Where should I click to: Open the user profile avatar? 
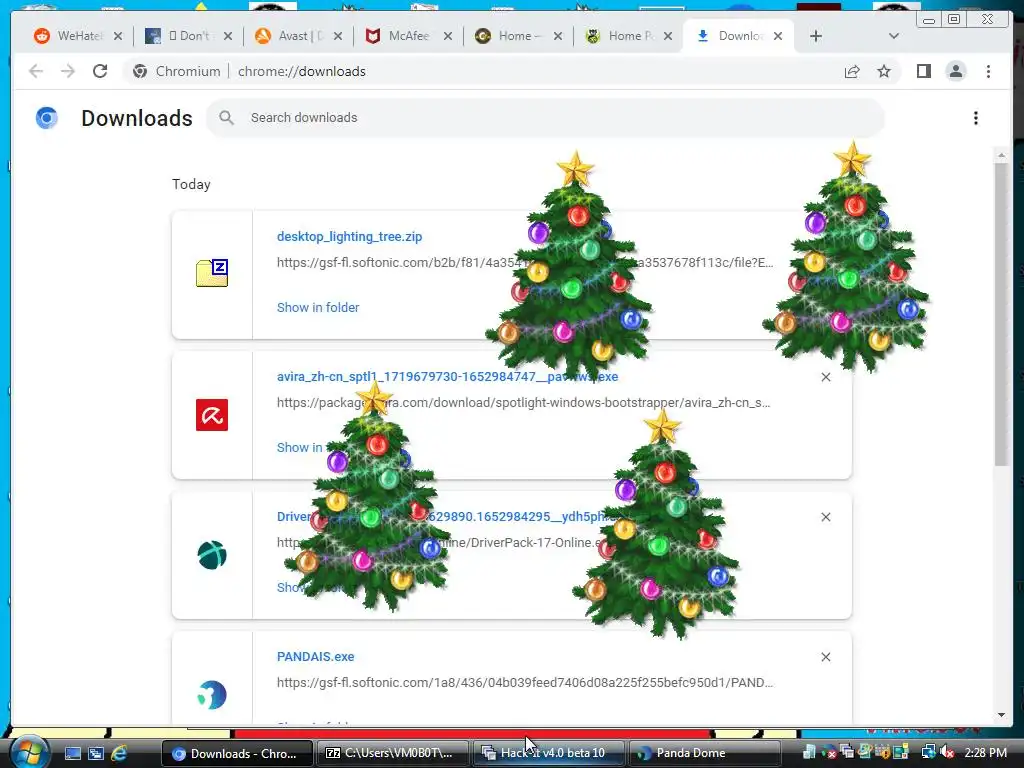pyautogui.click(x=956, y=71)
